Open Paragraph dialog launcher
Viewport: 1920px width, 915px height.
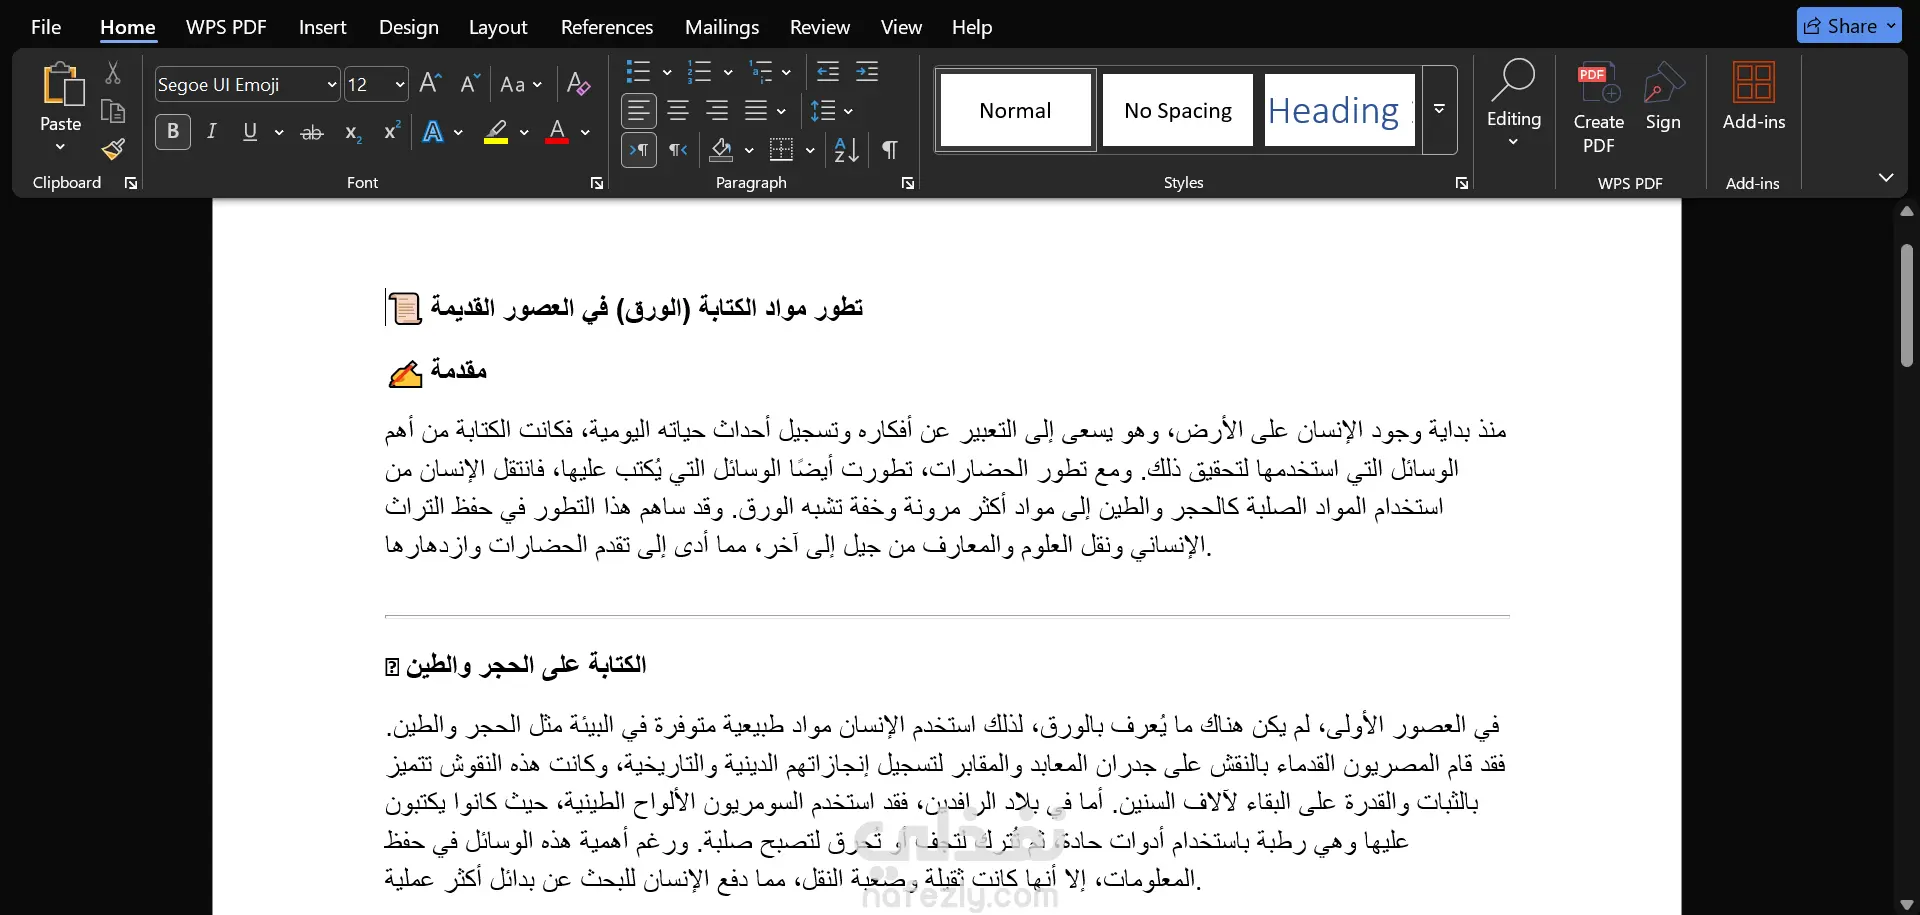pyautogui.click(x=908, y=183)
